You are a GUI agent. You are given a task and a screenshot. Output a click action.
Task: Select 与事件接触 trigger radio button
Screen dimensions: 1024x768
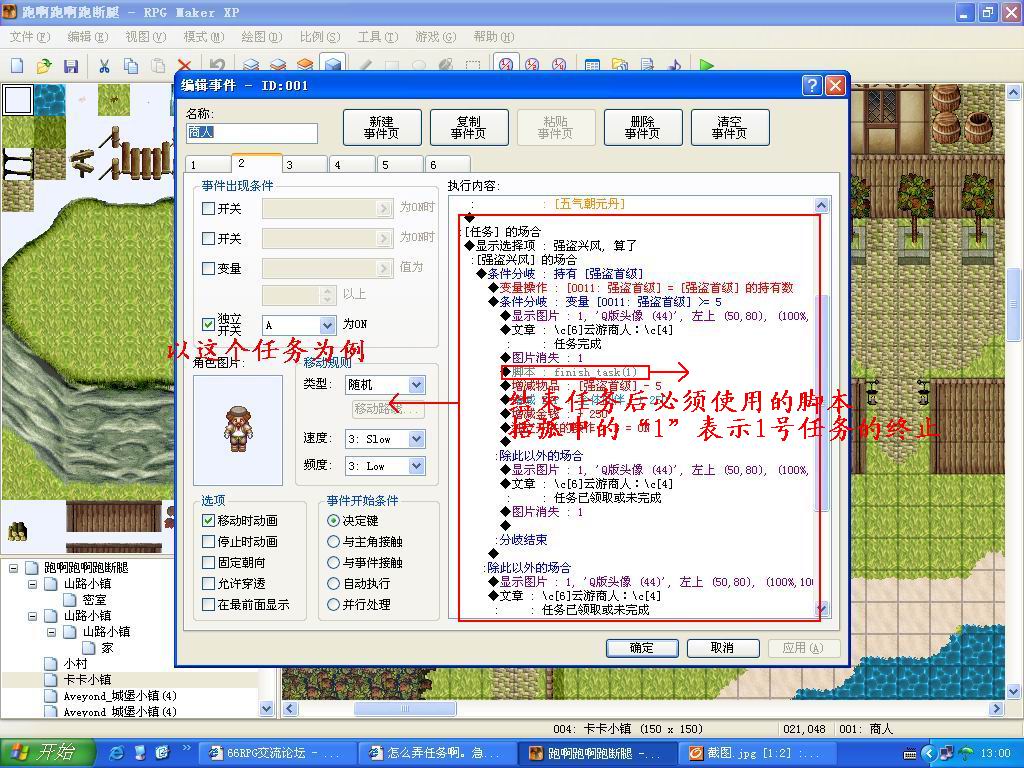[333, 562]
